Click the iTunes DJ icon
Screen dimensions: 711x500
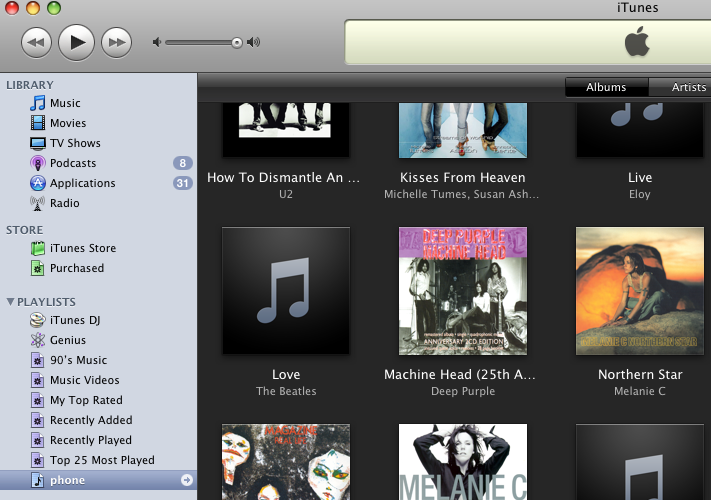(38, 320)
